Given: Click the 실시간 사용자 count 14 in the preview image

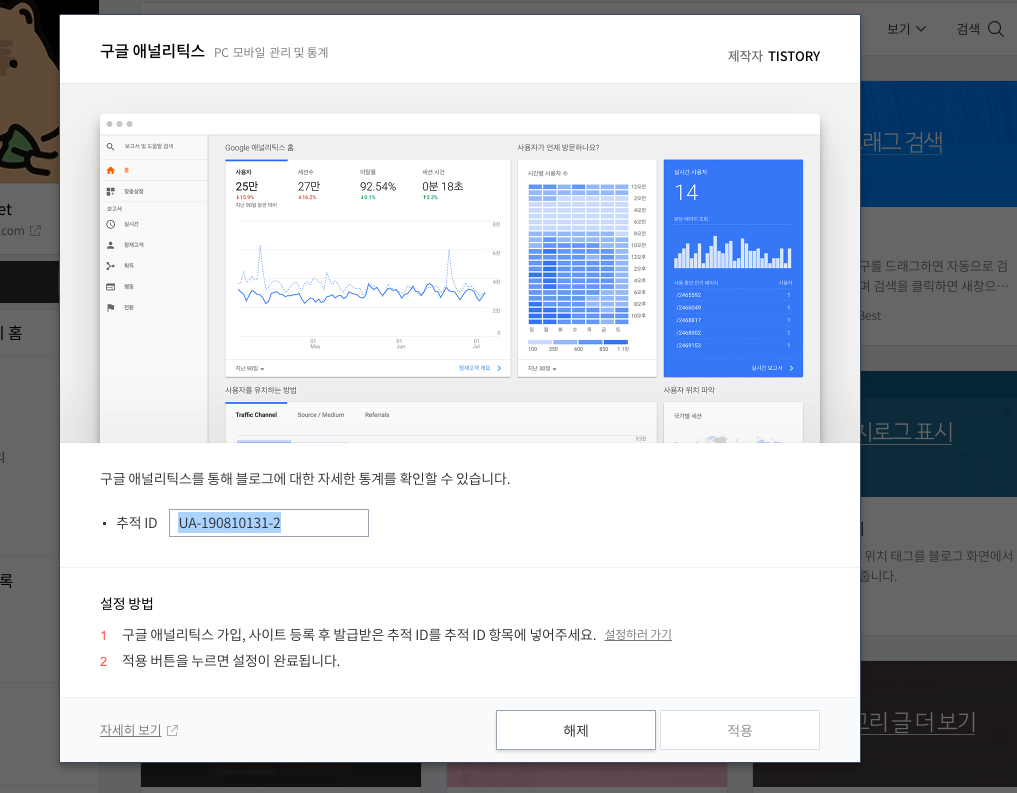Looking at the screenshot, I should click(686, 192).
